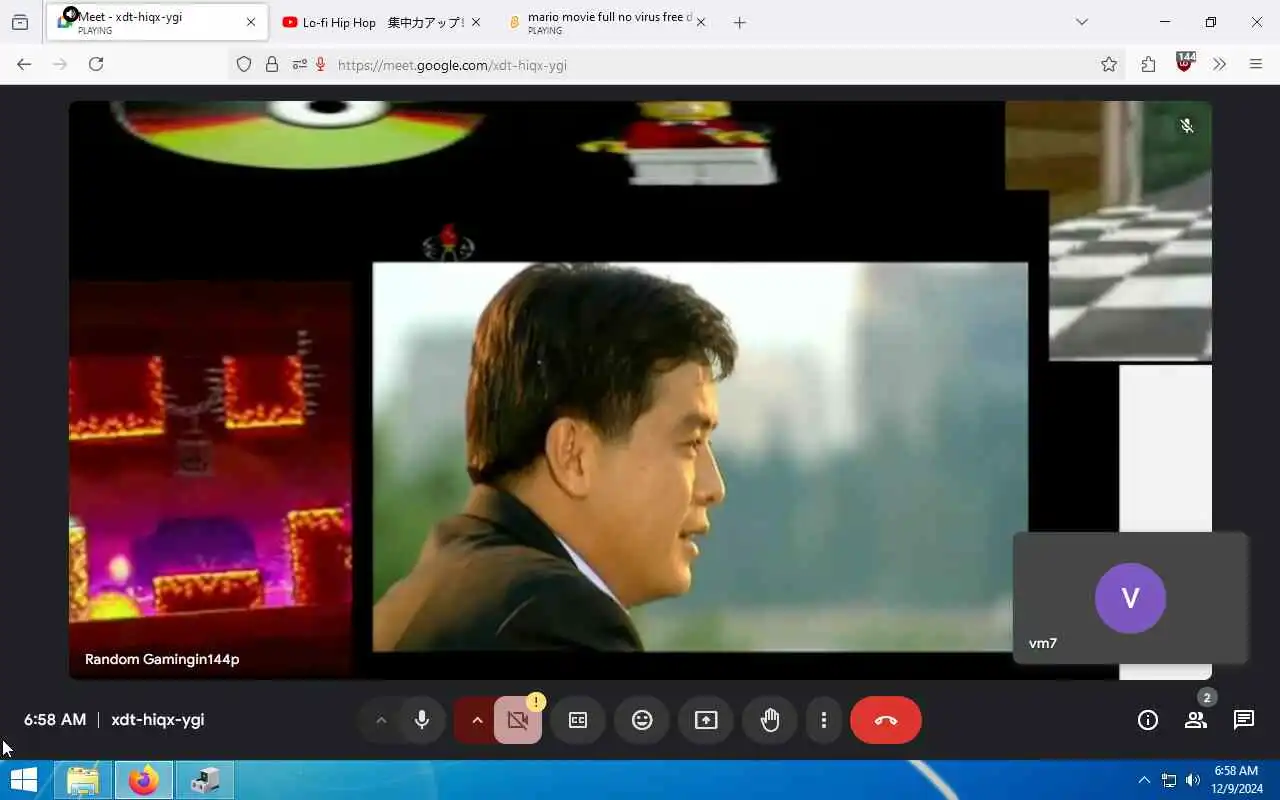Open the third taskbar application icon
The image size is (1280, 800).
205,780
